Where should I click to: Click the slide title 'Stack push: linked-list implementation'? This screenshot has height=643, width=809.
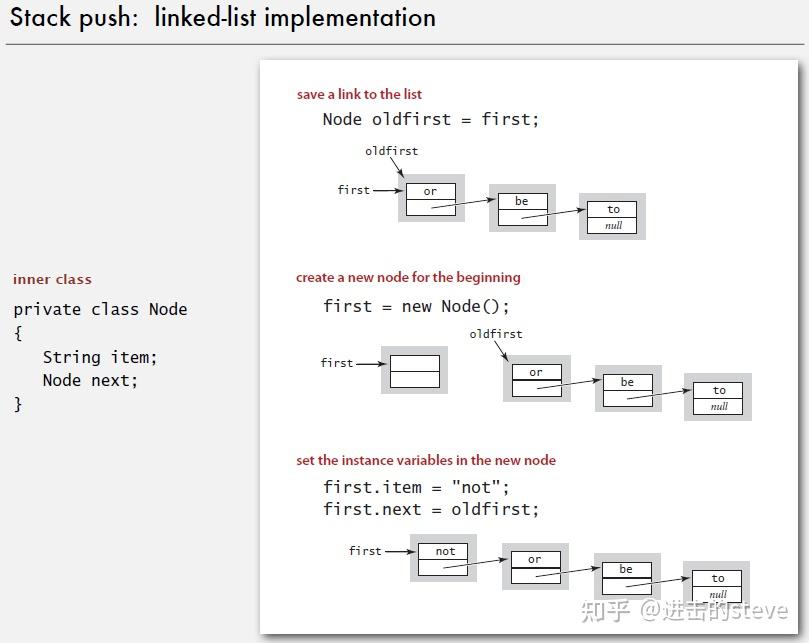coord(223,18)
